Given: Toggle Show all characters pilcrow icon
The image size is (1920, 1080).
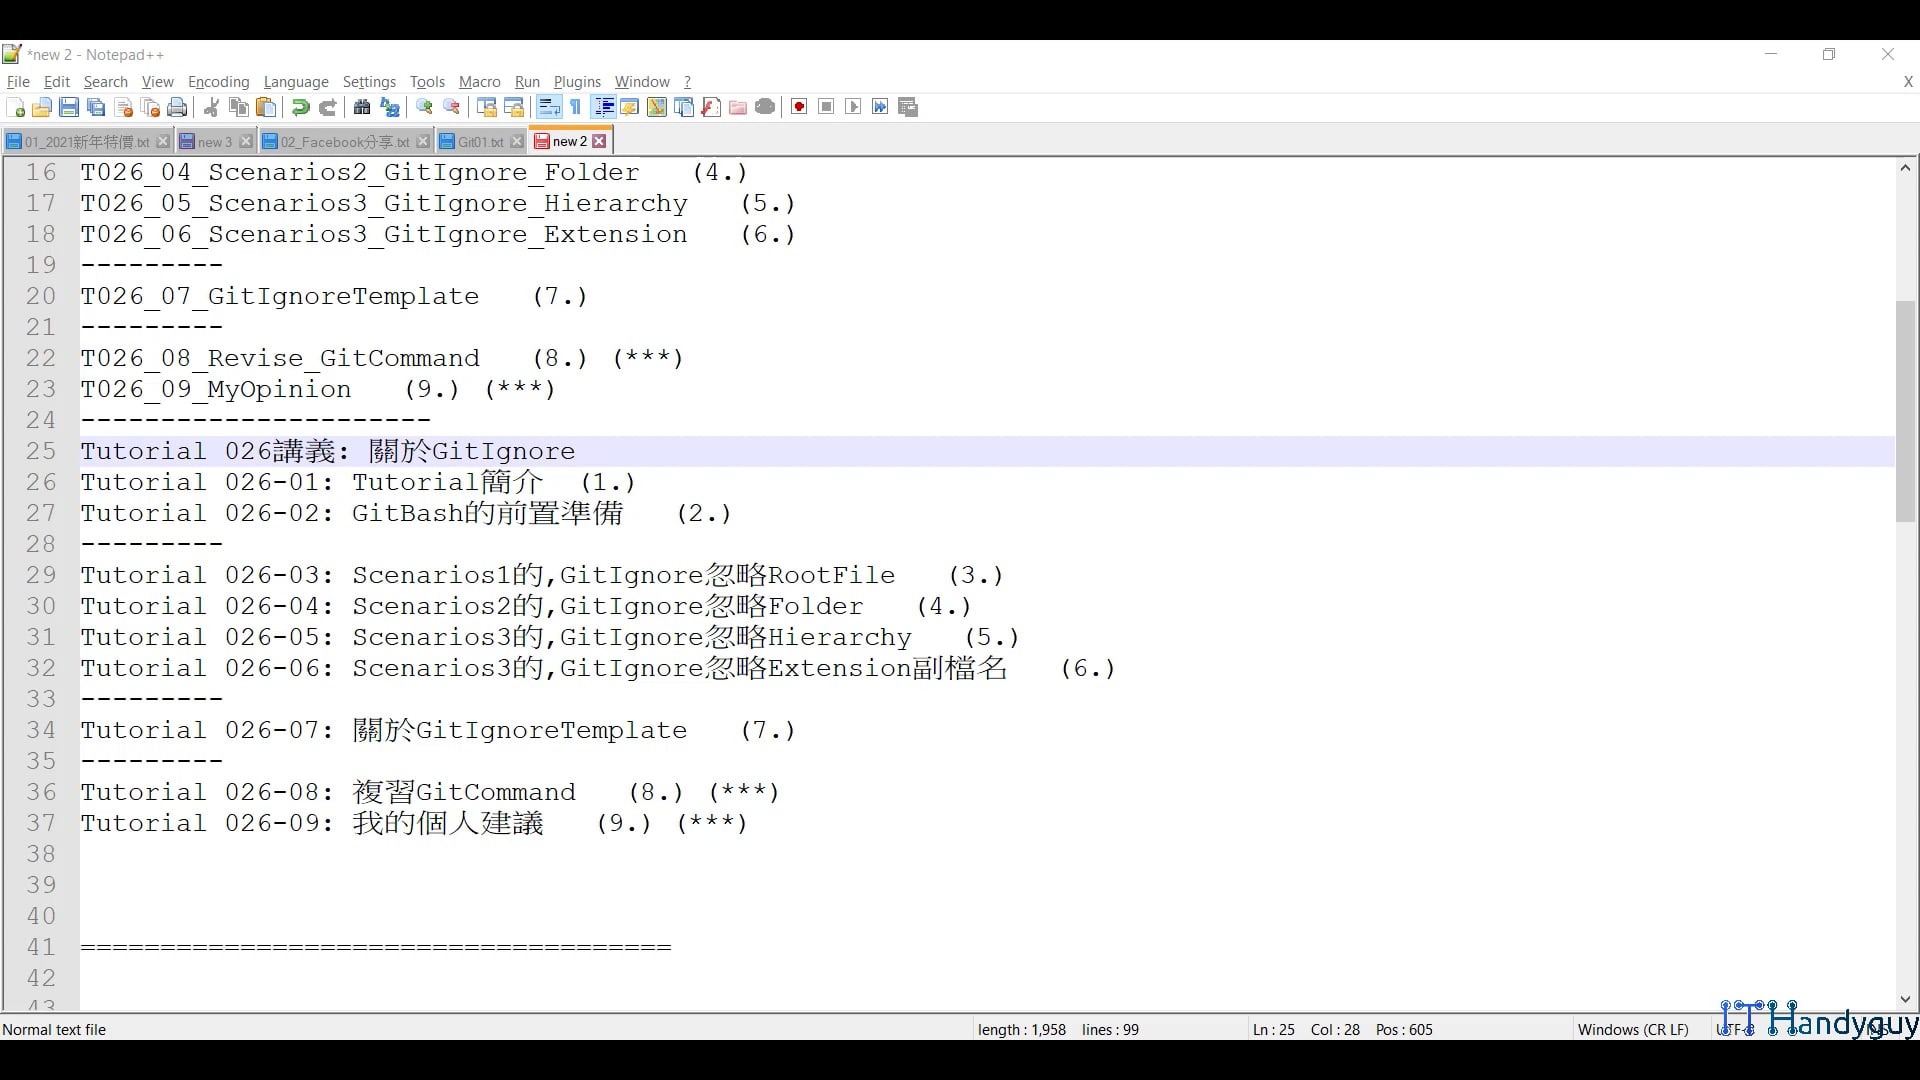Looking at the screenshot, I should [576, 107].
